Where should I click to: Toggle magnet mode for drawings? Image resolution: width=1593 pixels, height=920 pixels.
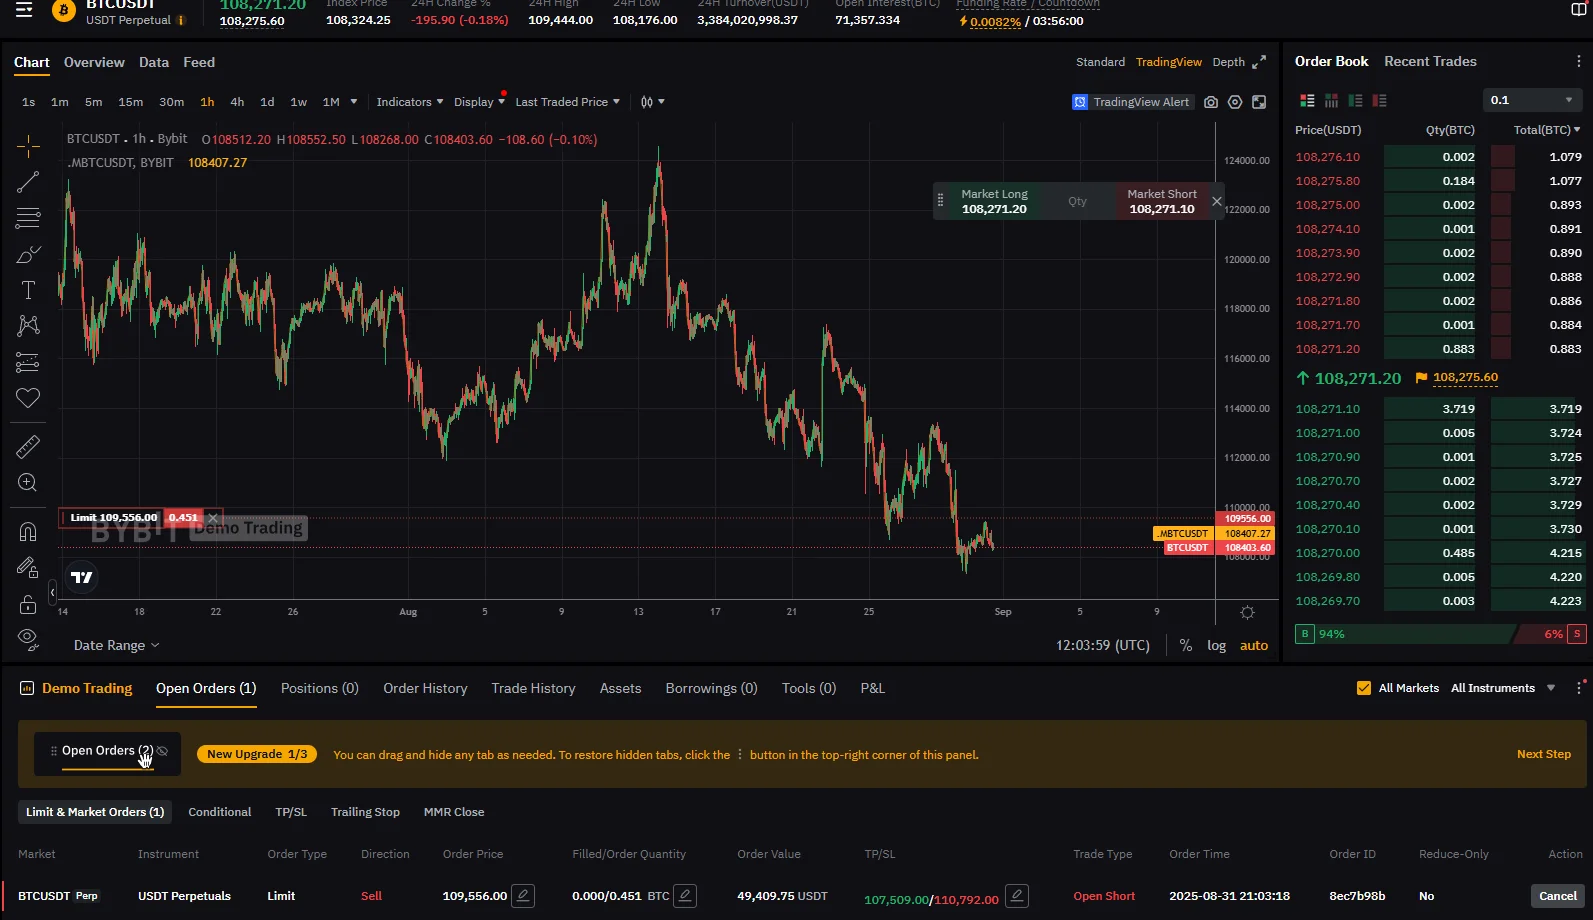point(28,531)
